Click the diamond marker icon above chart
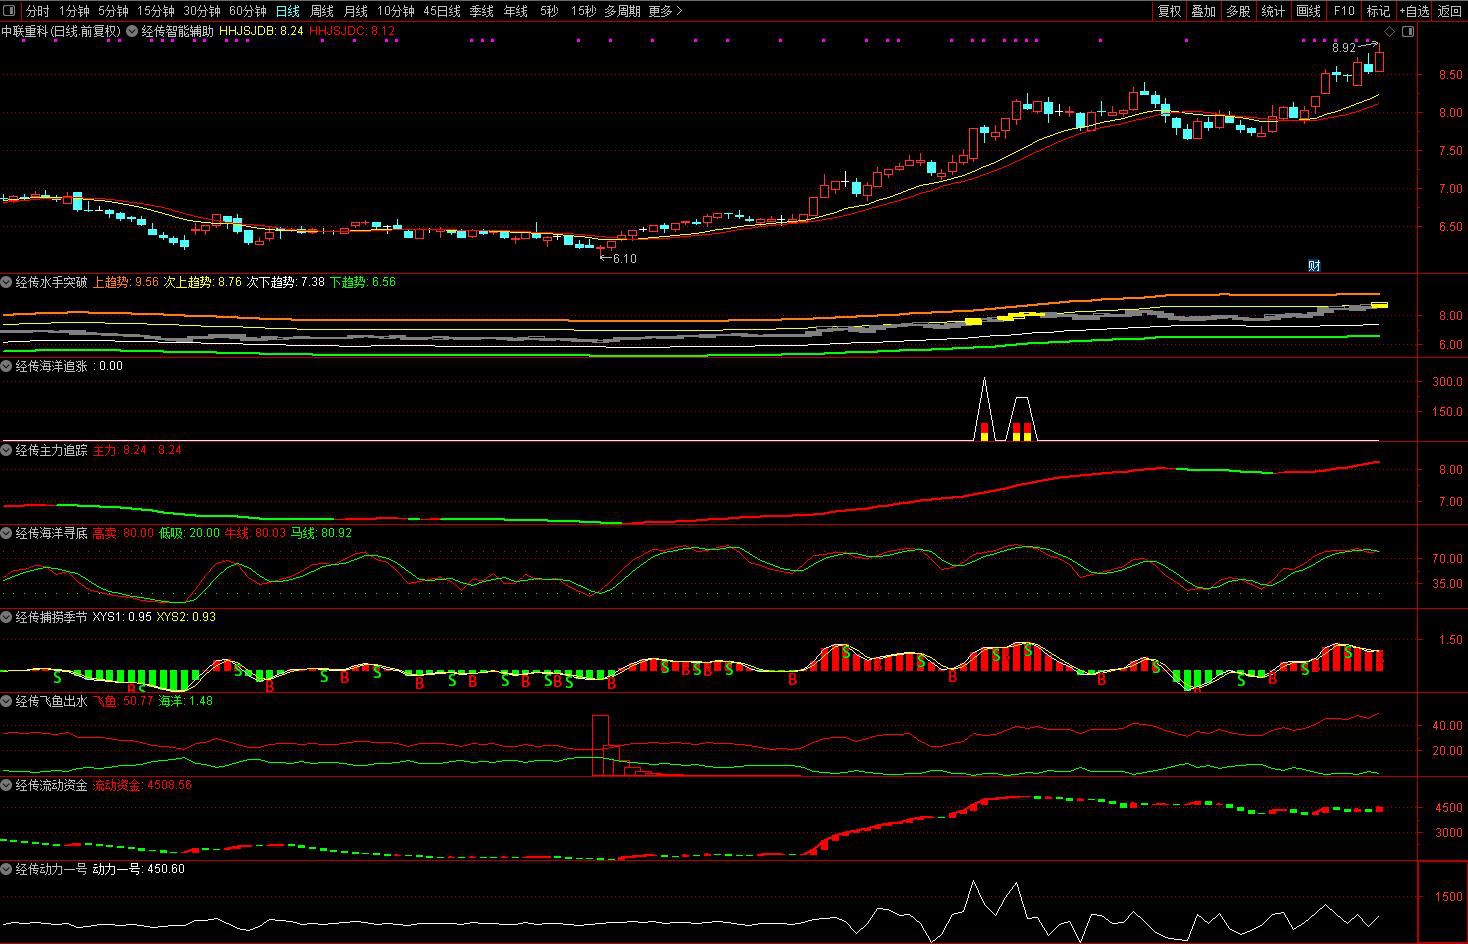This screenshot has height=944, width=1468. point(1389,32)
